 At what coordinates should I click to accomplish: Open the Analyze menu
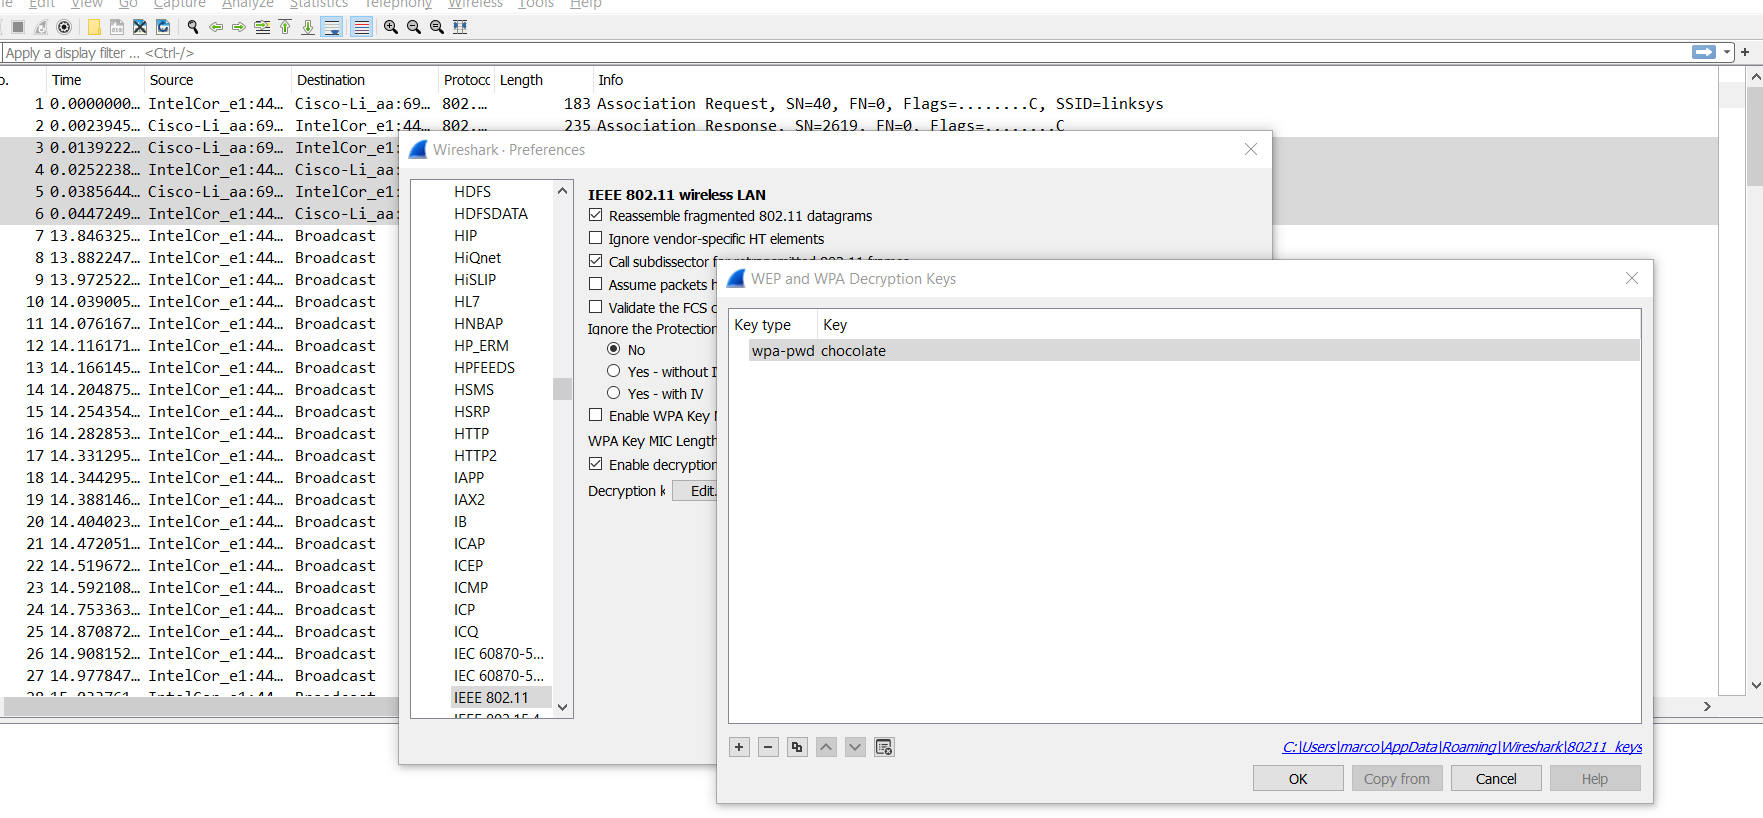(248, 4)
